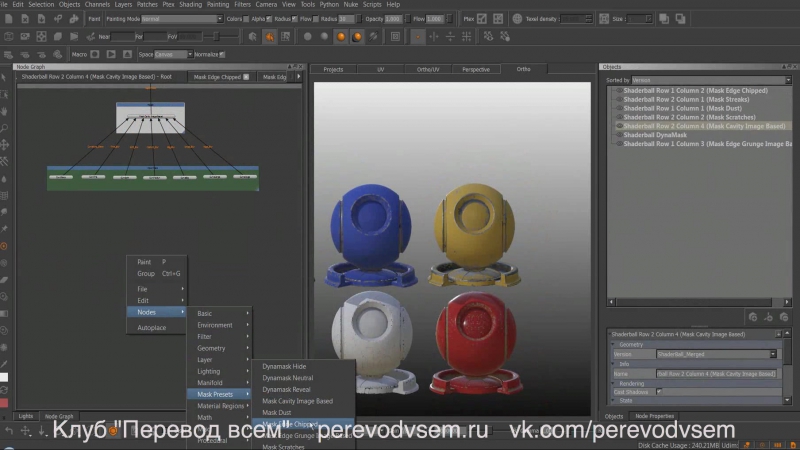Click the four-way symmetry grid icon
800x450 pixels.
[x=466, y=37]
